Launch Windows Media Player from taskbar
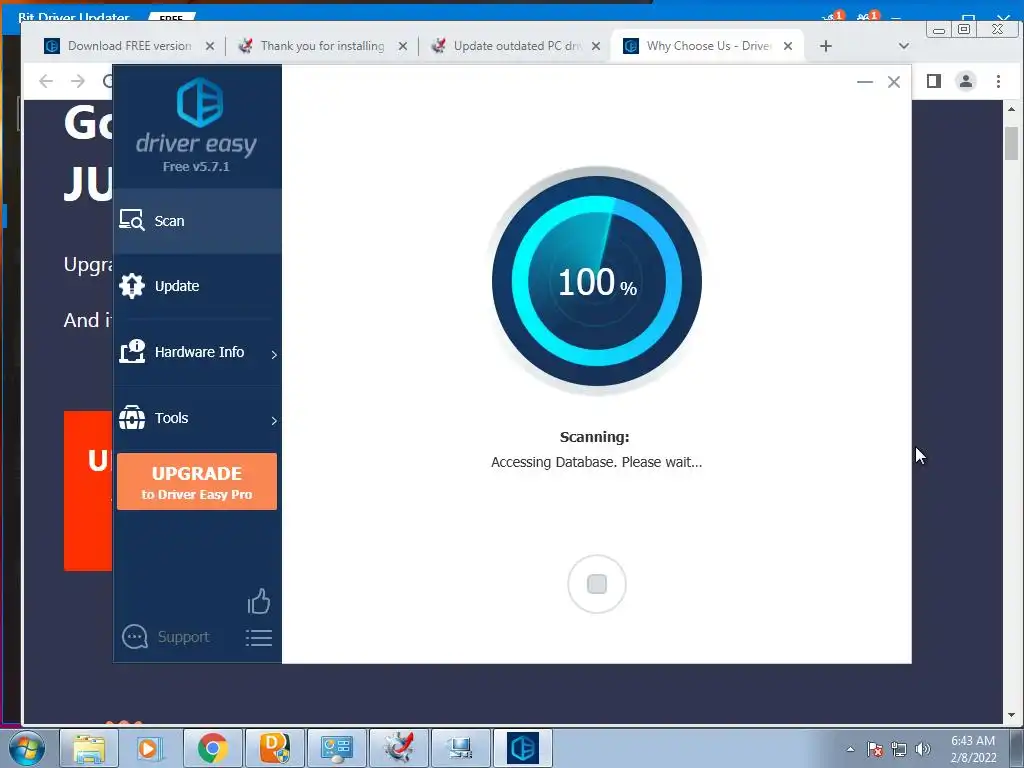The image size is (1024, 768). pos(149,748)
